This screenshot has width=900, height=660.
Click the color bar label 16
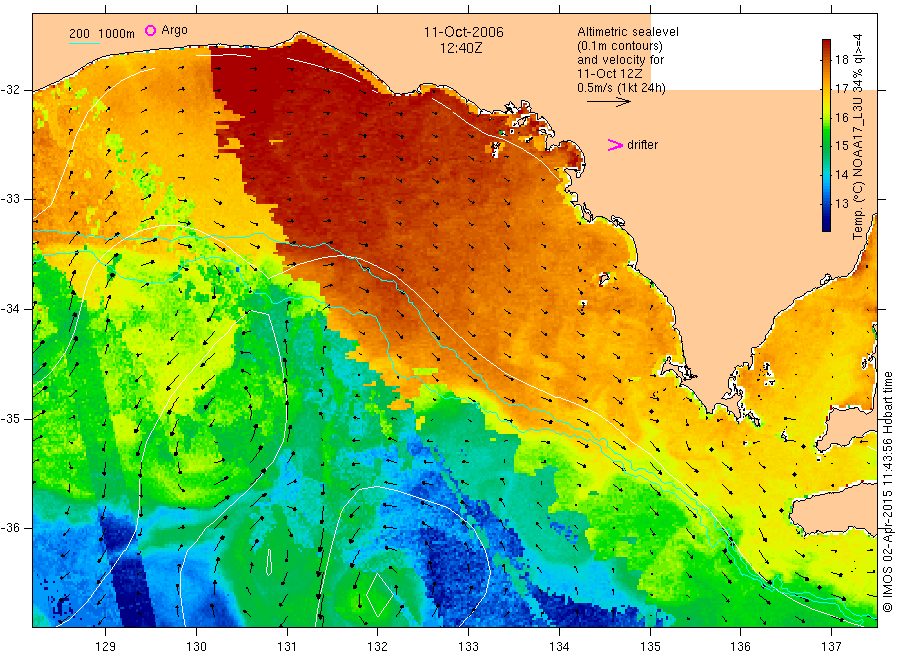point(841,118)
